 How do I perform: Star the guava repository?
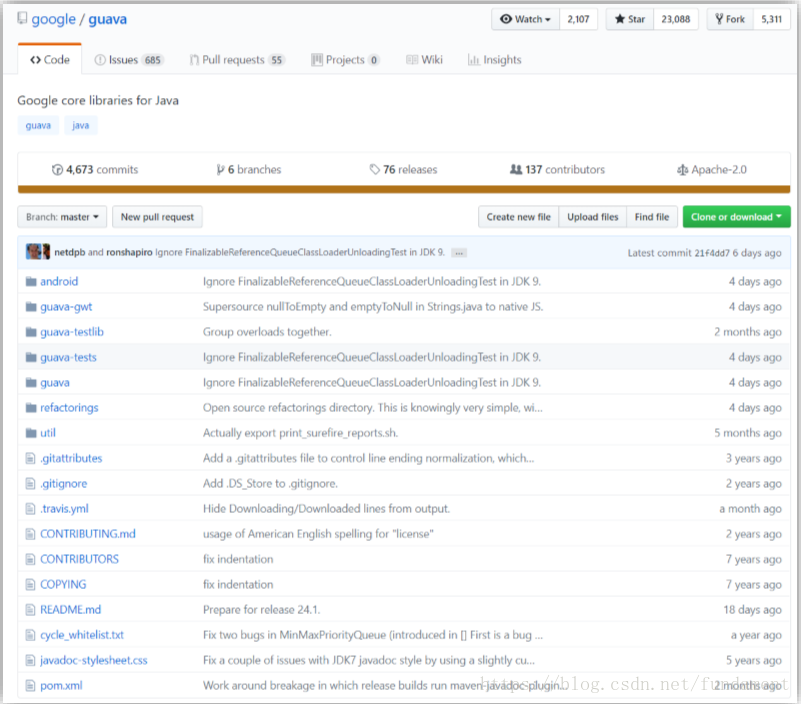[x=630, y=19]
